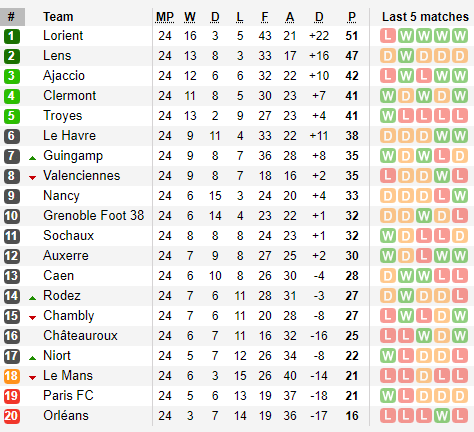Click Valenciennes' red down-arrow movement icon
This screenshot has height=432, width=474.
[32, 178]
